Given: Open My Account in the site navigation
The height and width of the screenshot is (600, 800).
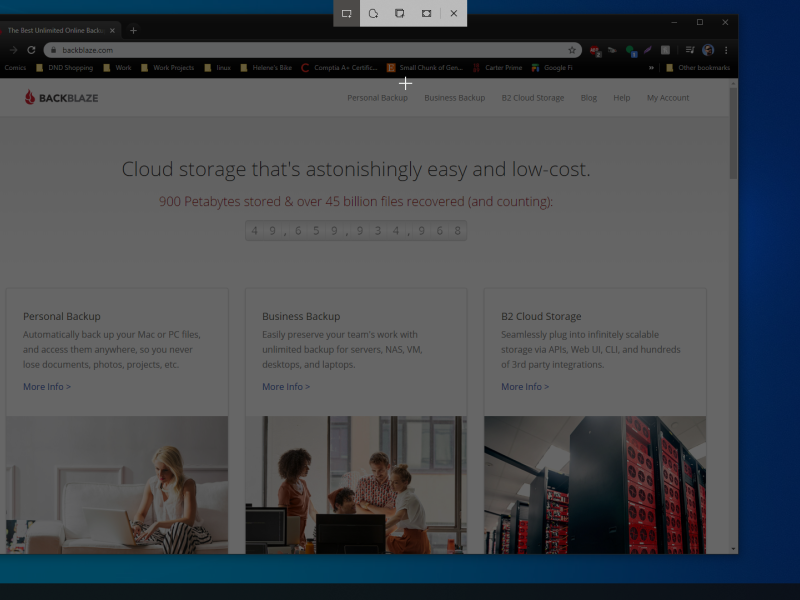Looking at the screenshot, I should point(668,98).
